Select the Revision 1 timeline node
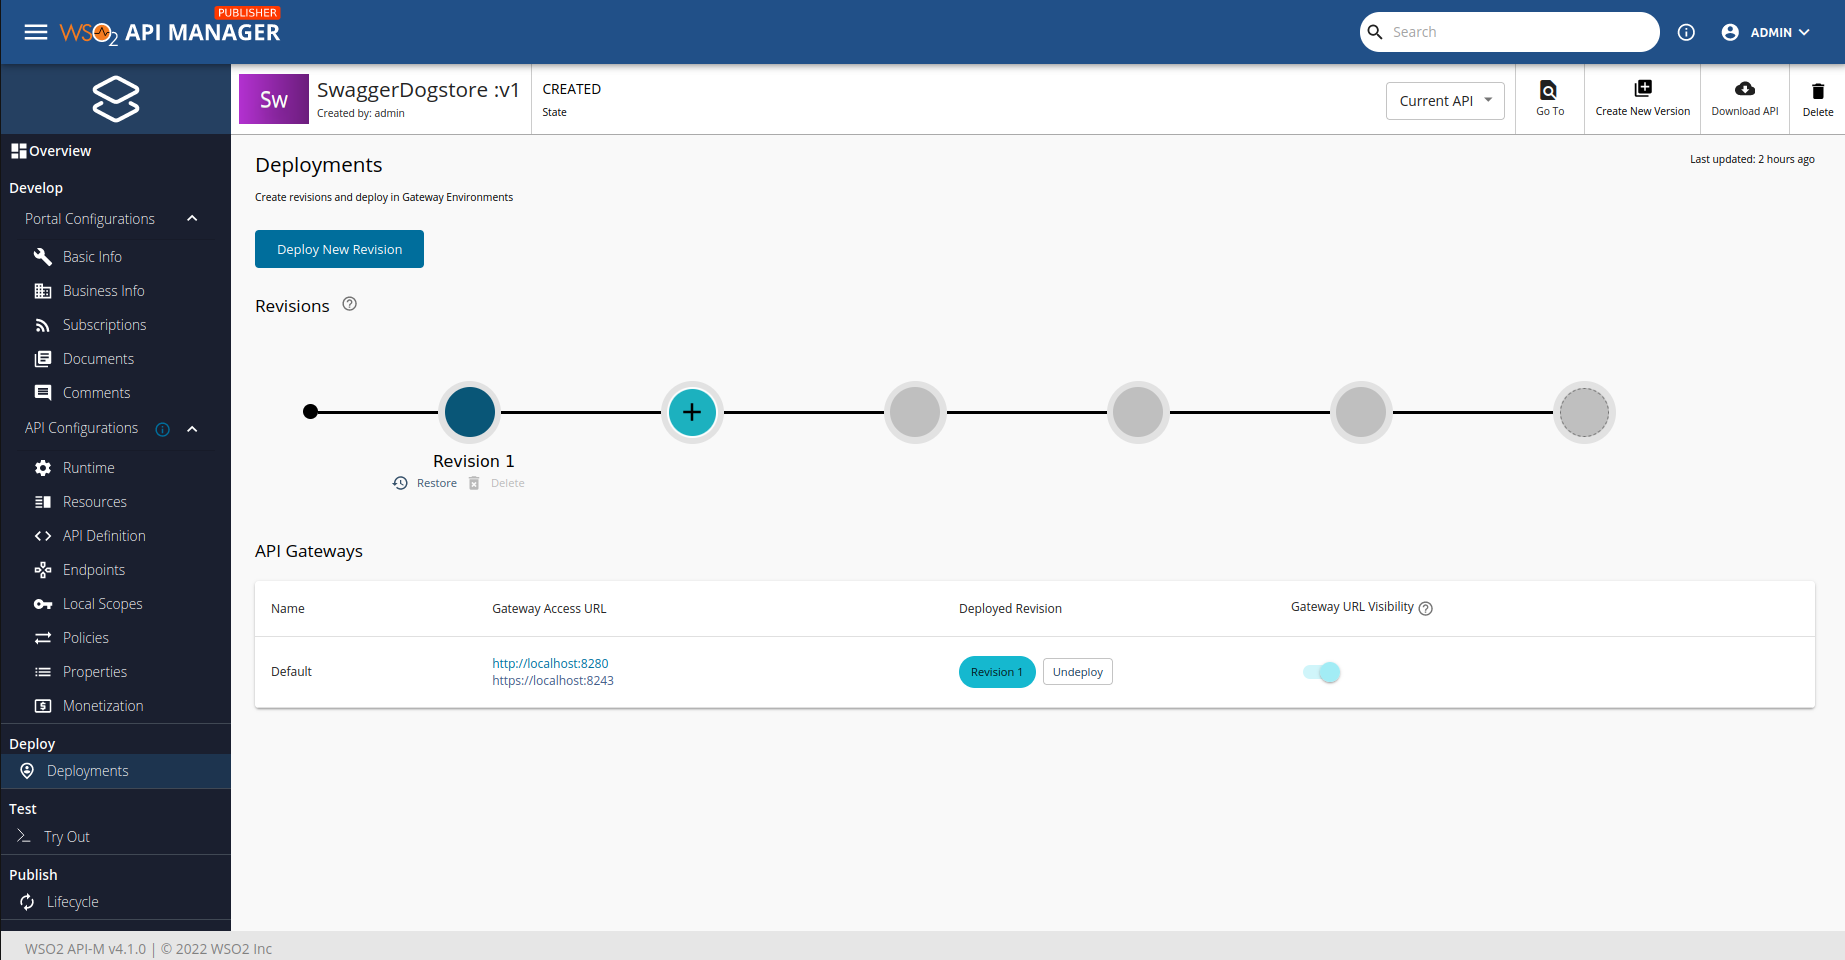 (x=470, y=412)
